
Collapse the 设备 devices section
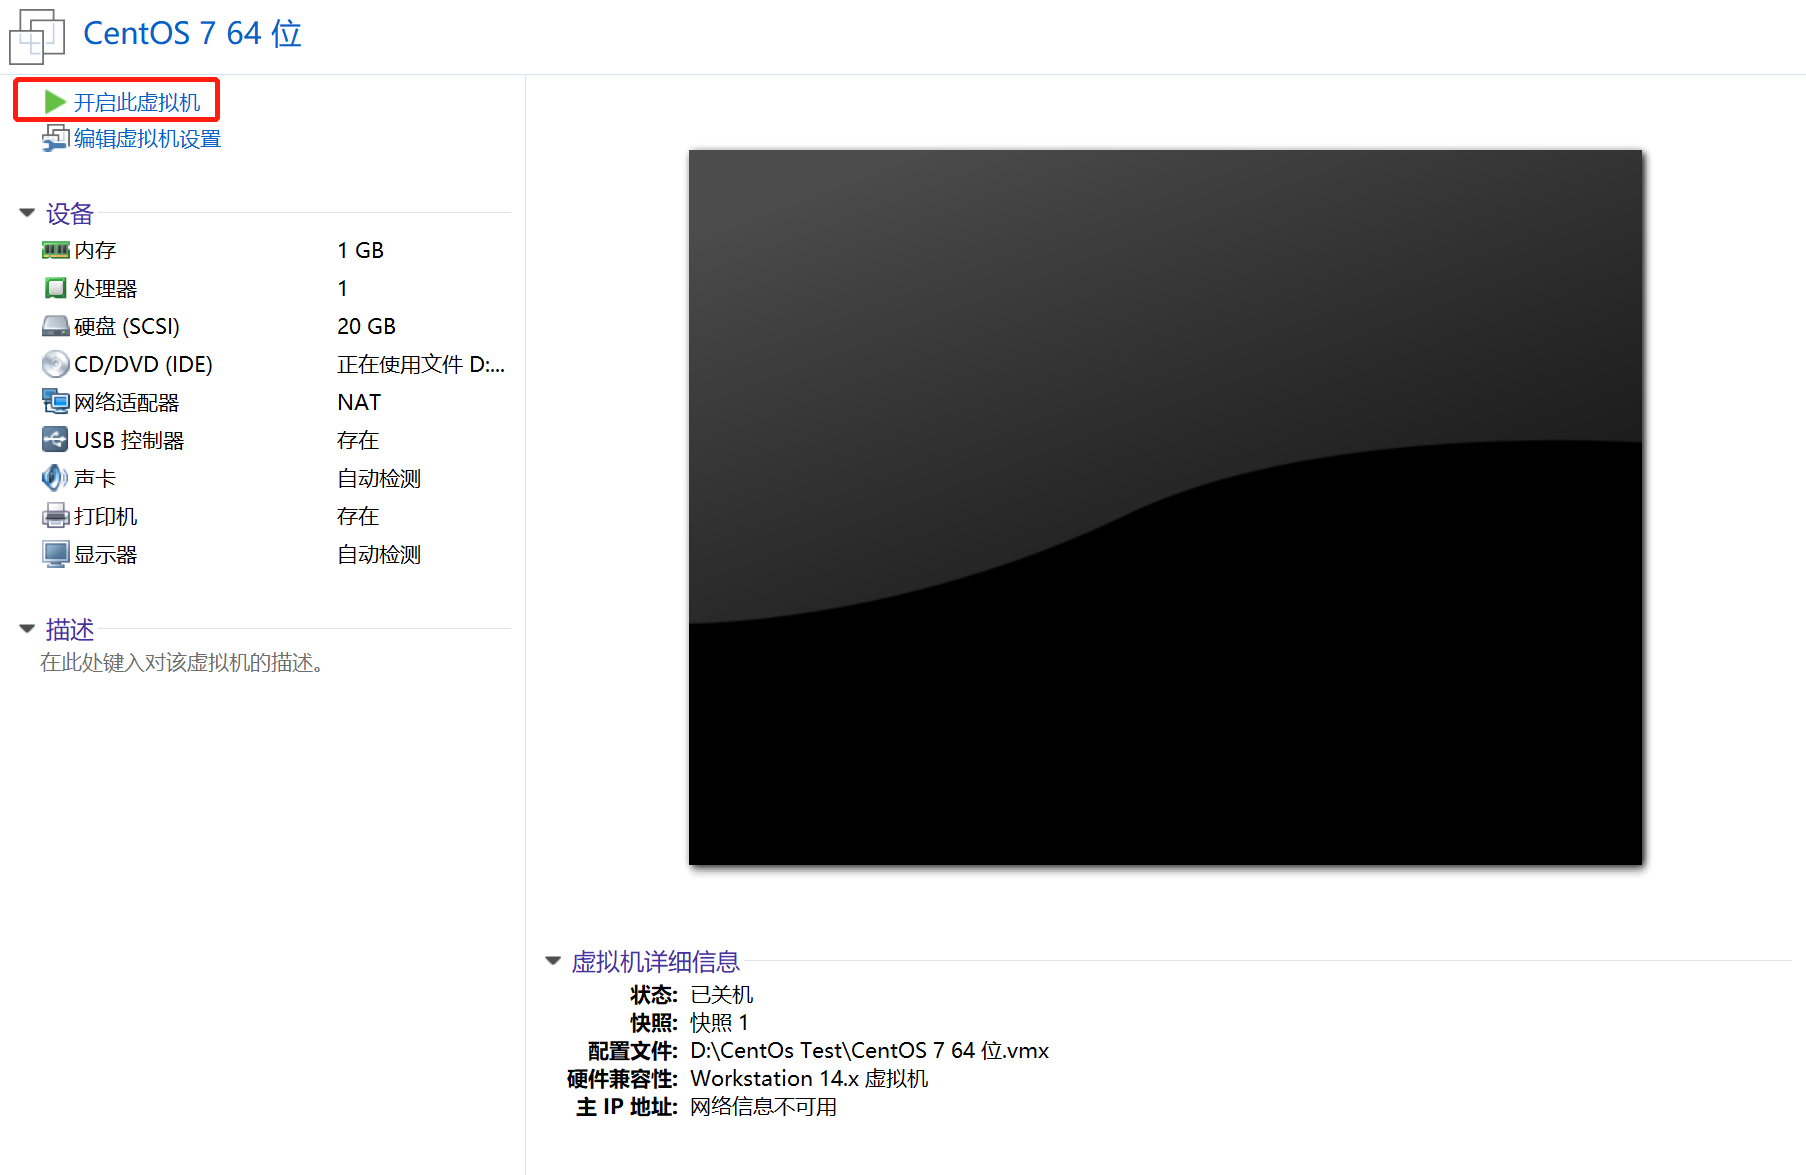pos(27,213)
